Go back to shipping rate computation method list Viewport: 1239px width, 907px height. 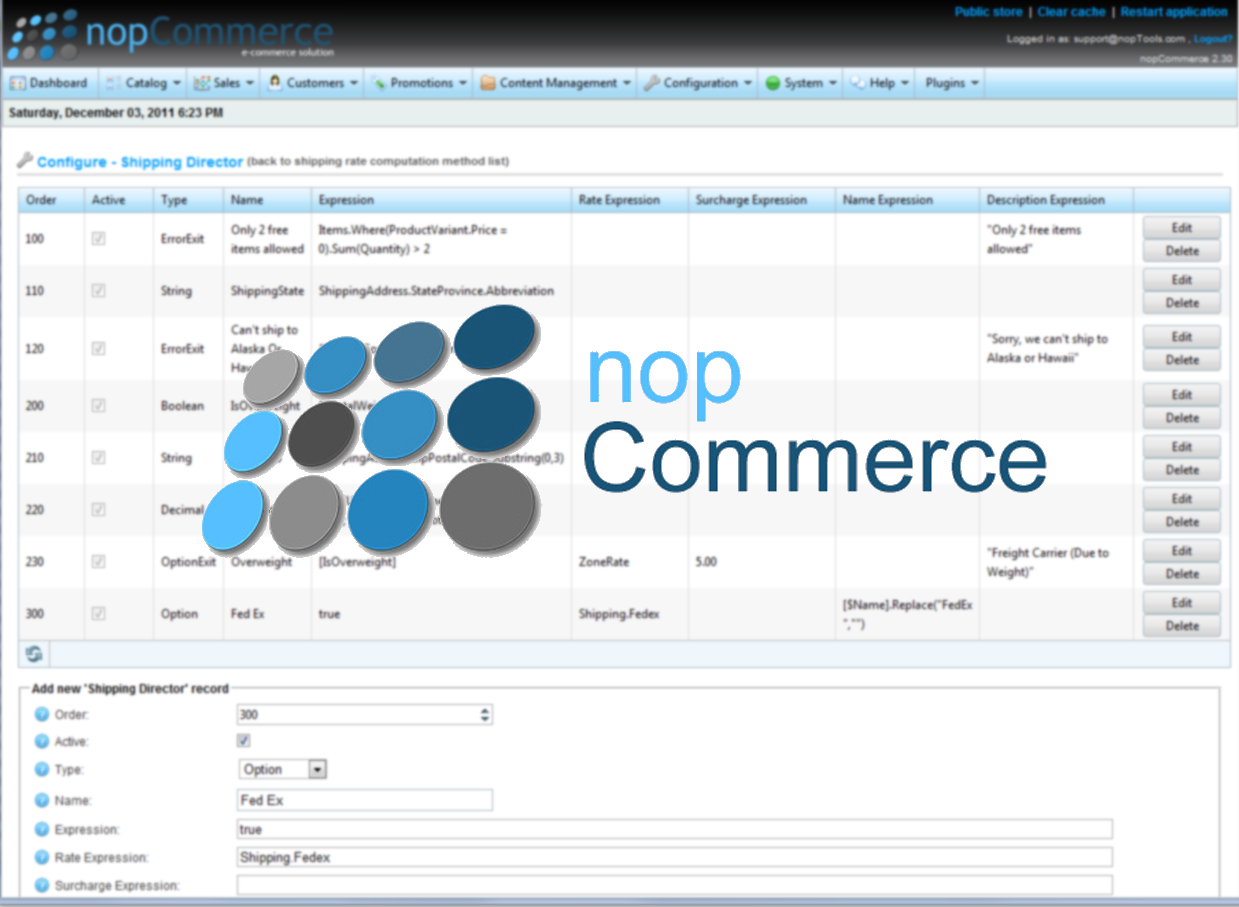click(x=378, y=161)
